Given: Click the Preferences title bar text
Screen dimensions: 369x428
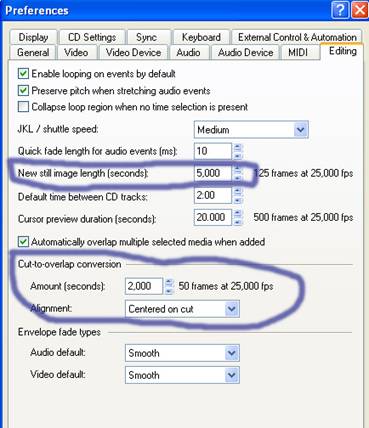Looking at the screenshot, I should pos(37,10).
